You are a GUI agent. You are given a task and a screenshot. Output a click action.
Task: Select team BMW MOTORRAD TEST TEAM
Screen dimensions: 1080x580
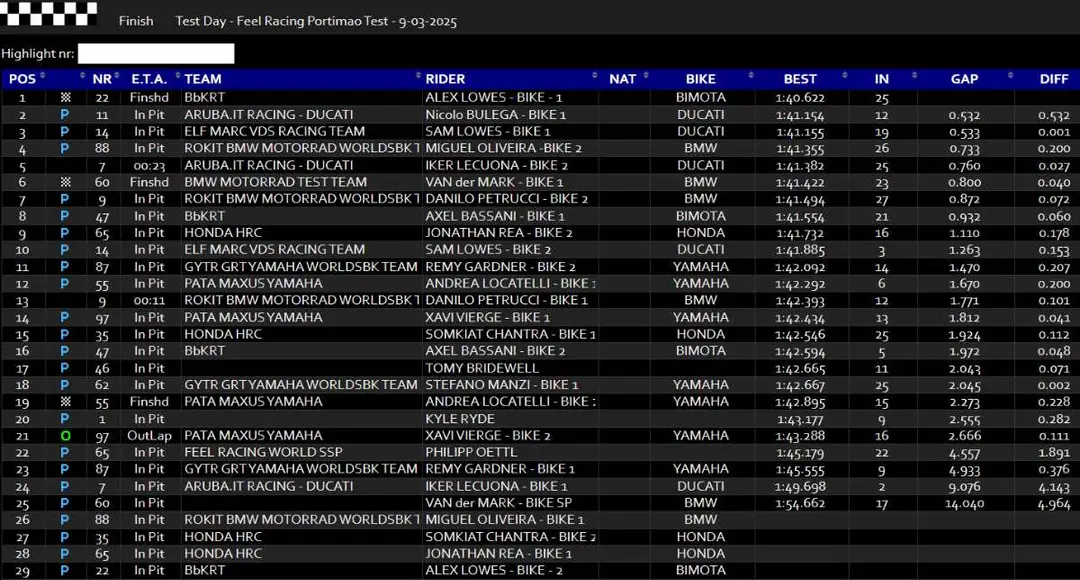point(276,182)
